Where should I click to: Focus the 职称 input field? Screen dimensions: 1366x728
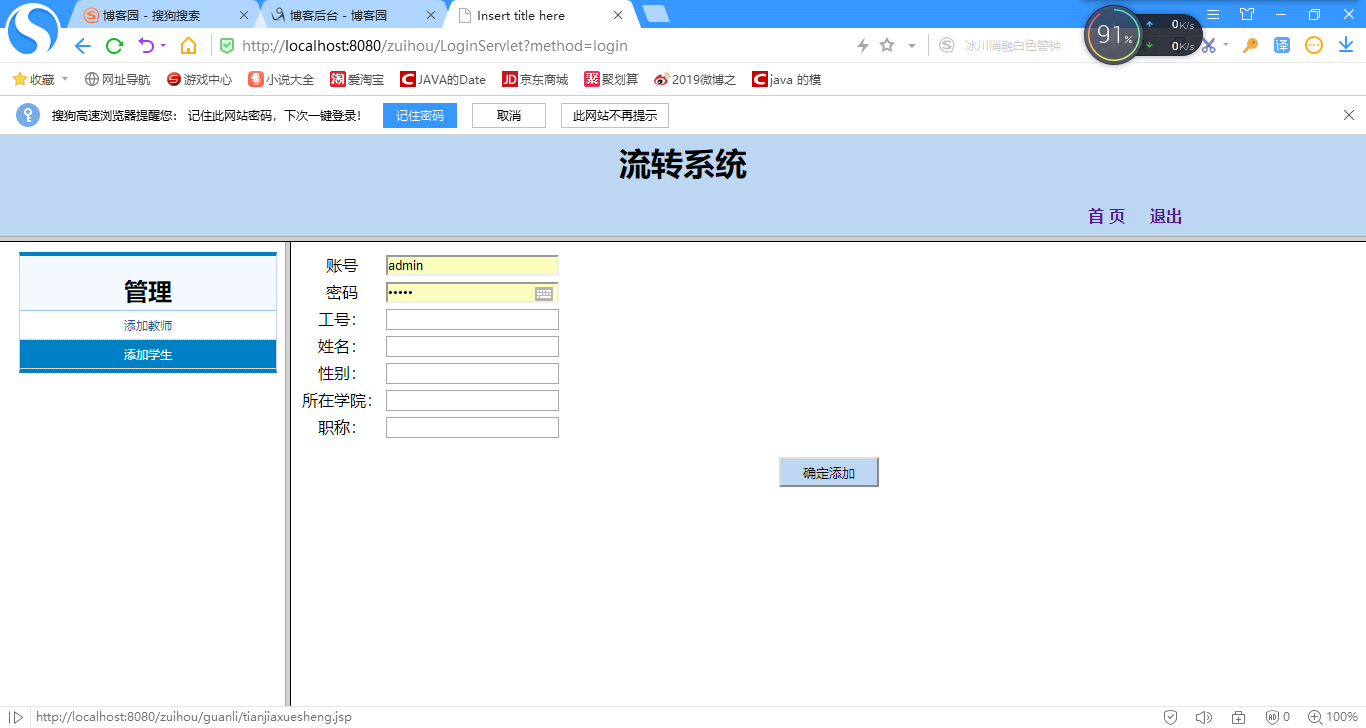472,427
